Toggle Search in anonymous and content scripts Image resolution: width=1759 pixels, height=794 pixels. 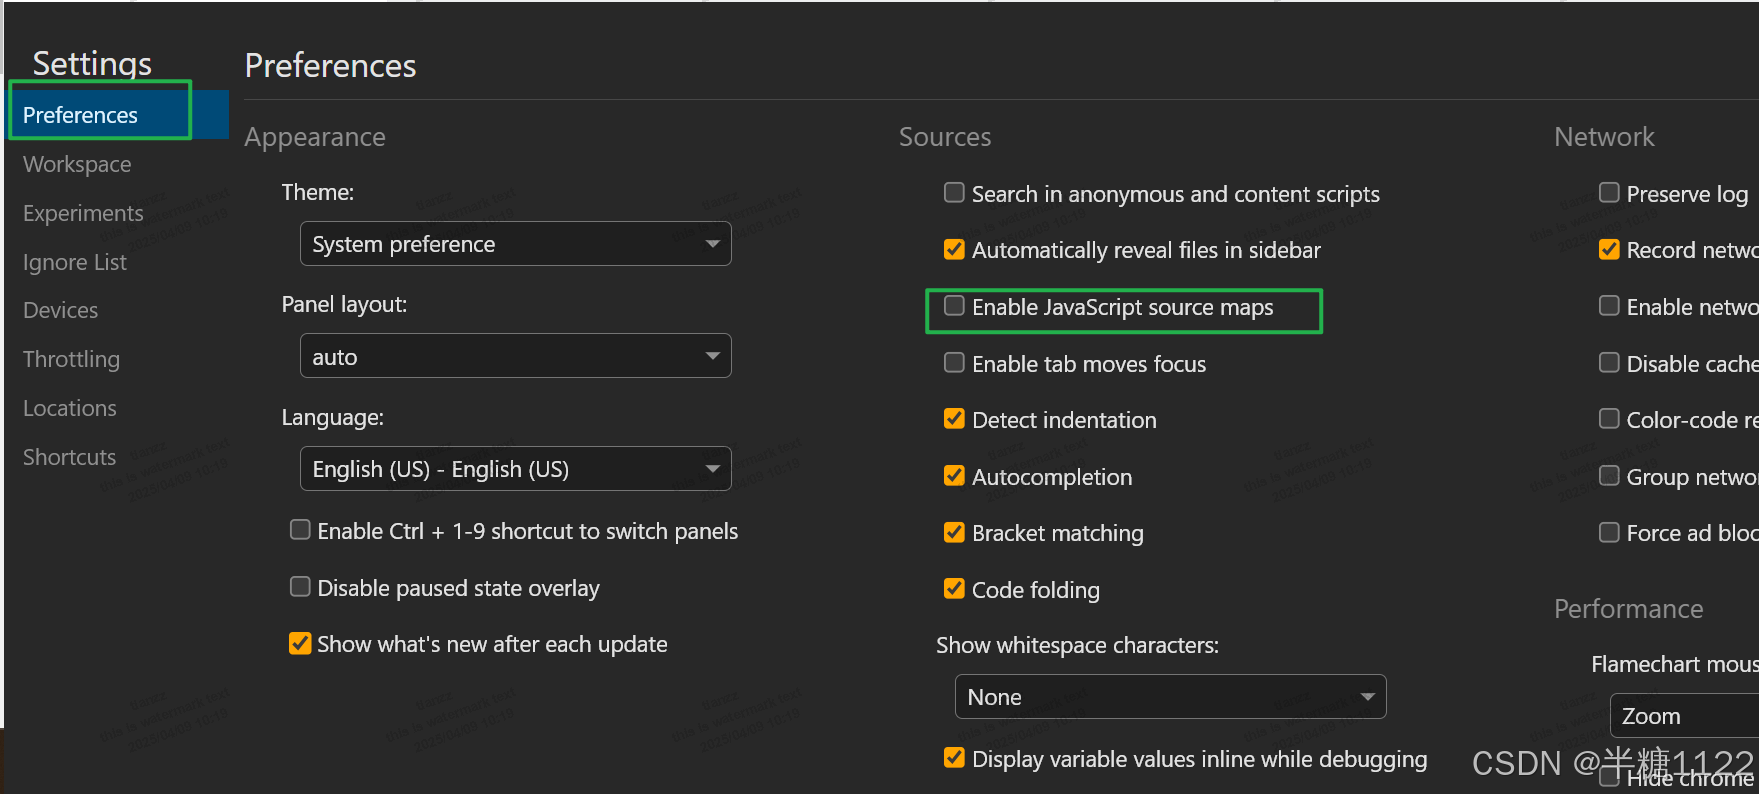point(954,192)
